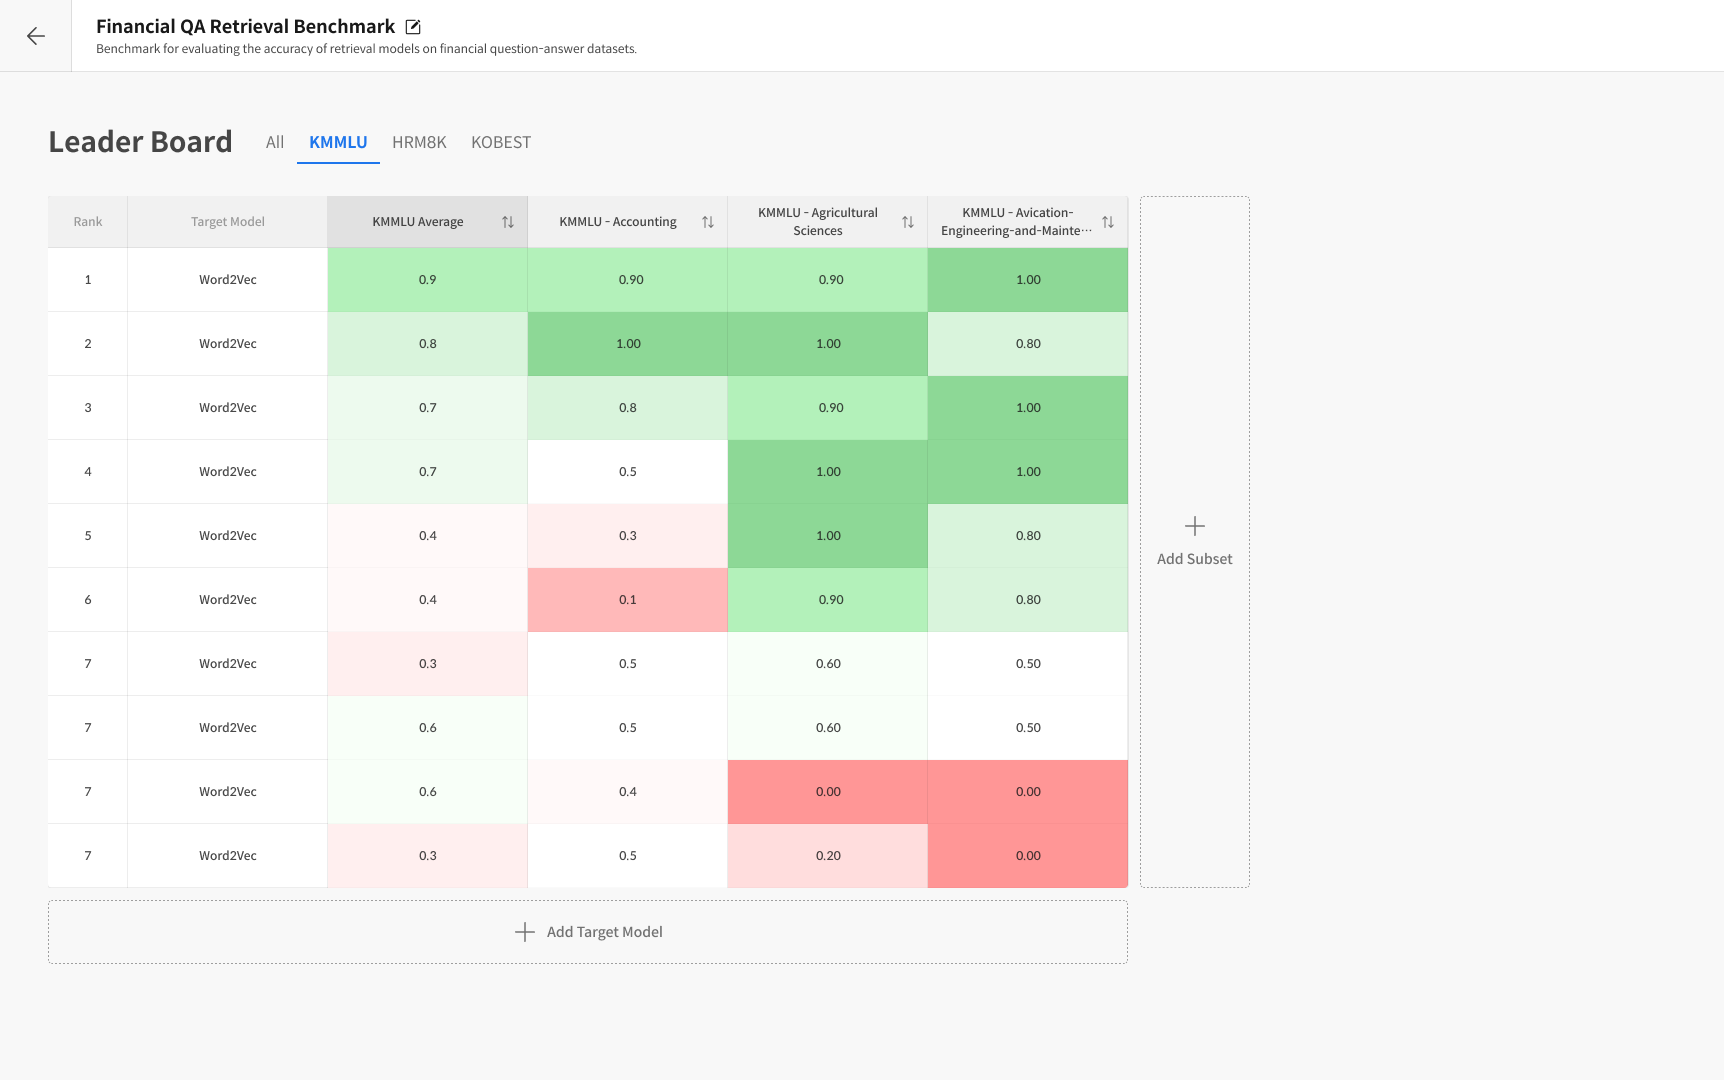This screenshot has width=1724, height=1080.
Task: Sort by KMMLU Average column
Action: coord(507,222)
